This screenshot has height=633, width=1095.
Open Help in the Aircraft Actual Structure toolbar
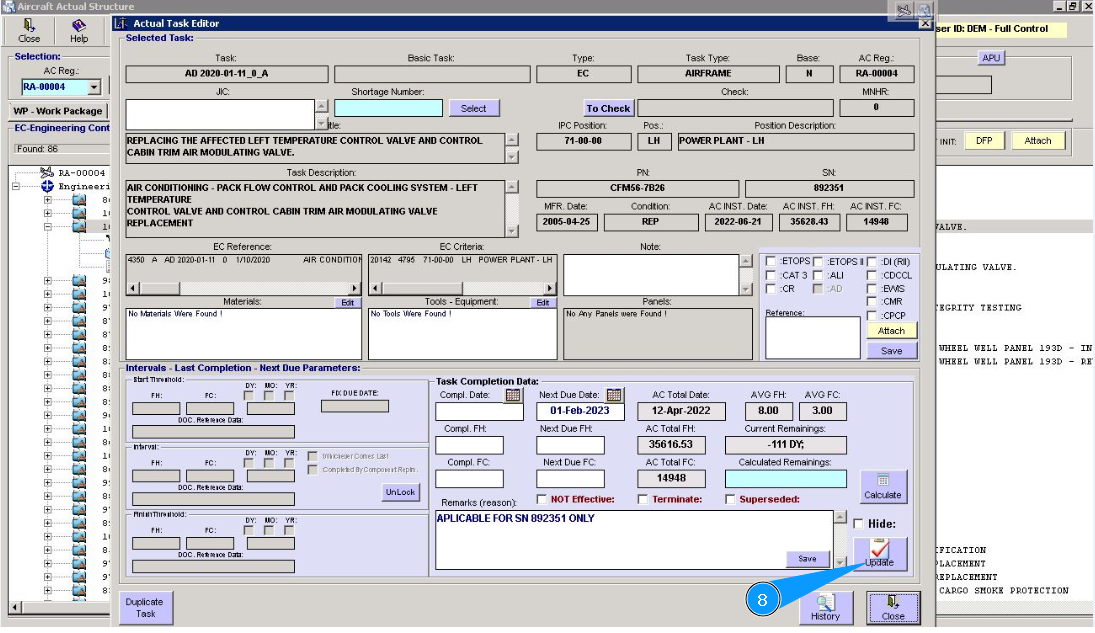(x=78, y=31)
